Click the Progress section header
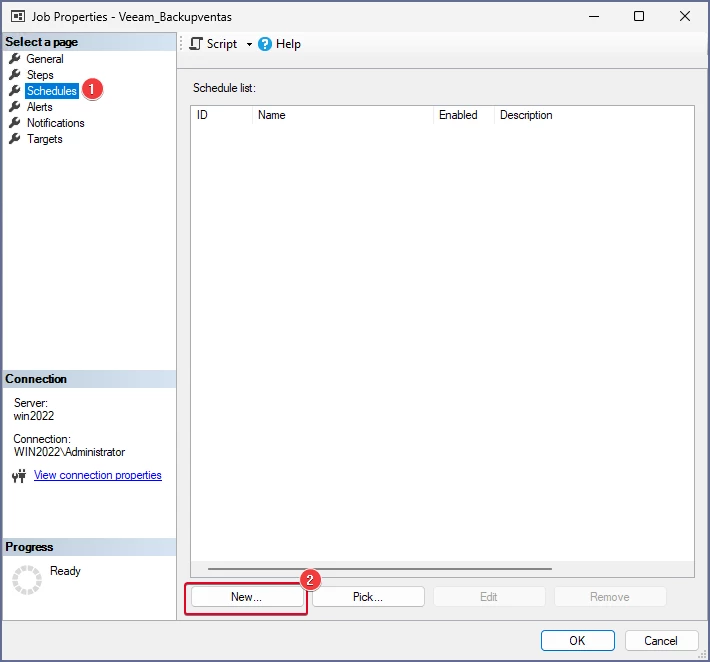The height and width of the screenshot is (662, 710). [x=89, y=547]
